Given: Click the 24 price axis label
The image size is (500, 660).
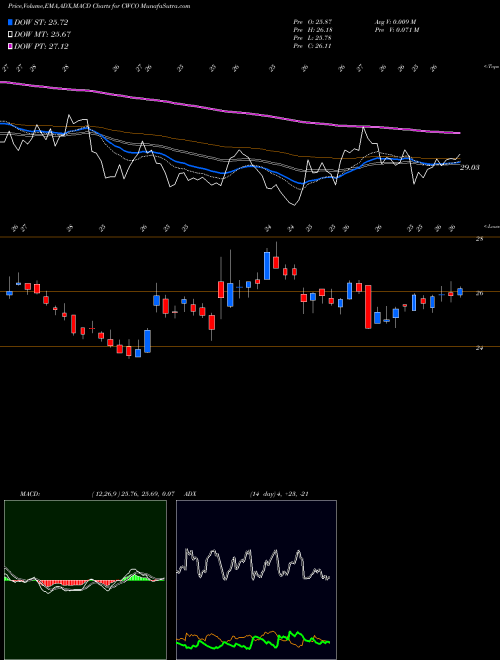Looking at the screenshot, I should pyautogui.click(x=479, y=348).
